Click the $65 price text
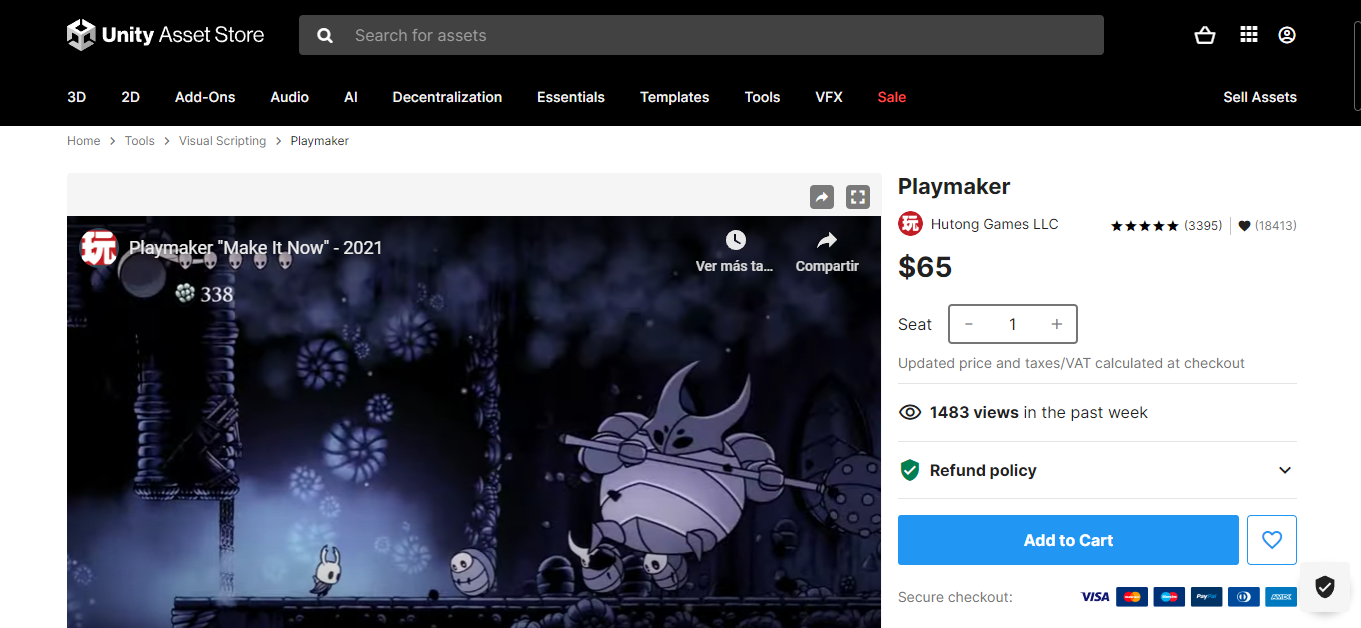 point(925,267)
